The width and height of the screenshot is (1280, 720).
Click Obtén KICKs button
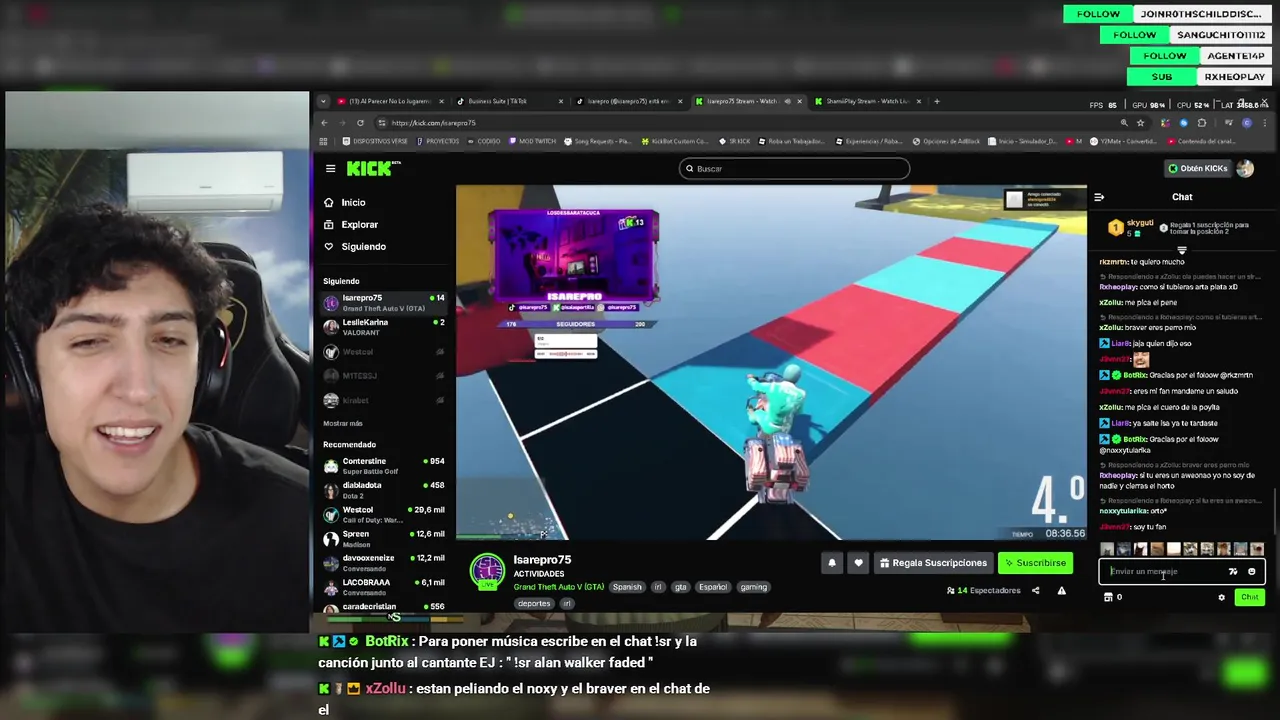(1197, 168)
